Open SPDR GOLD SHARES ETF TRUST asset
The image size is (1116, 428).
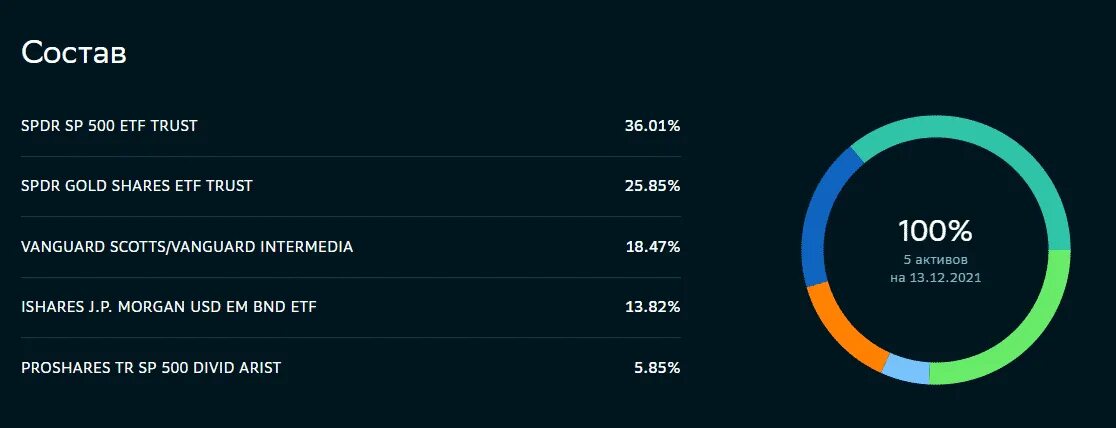click(x=351, y=187)
